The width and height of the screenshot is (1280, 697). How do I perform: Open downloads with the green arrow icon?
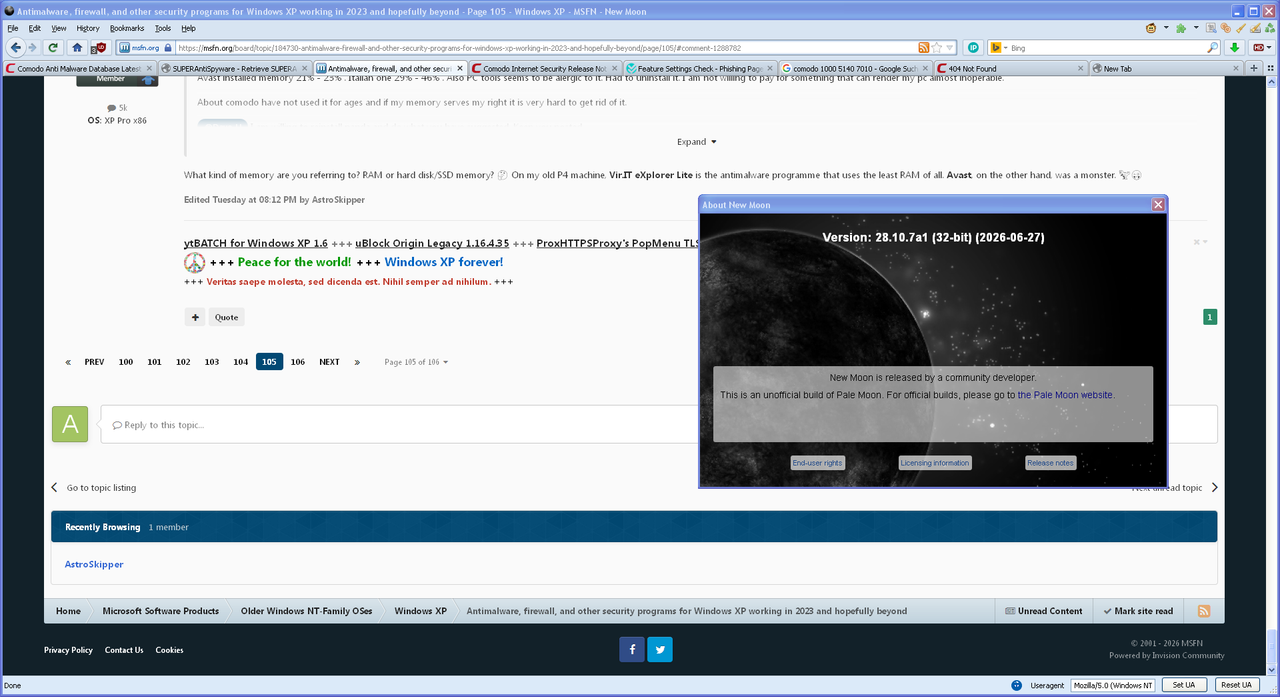1235,47
